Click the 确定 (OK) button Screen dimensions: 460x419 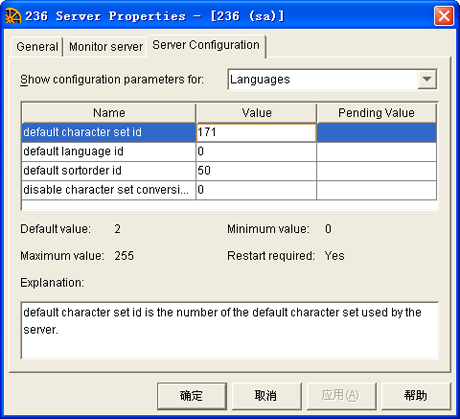pyautogui.click(x=192, y=396)
